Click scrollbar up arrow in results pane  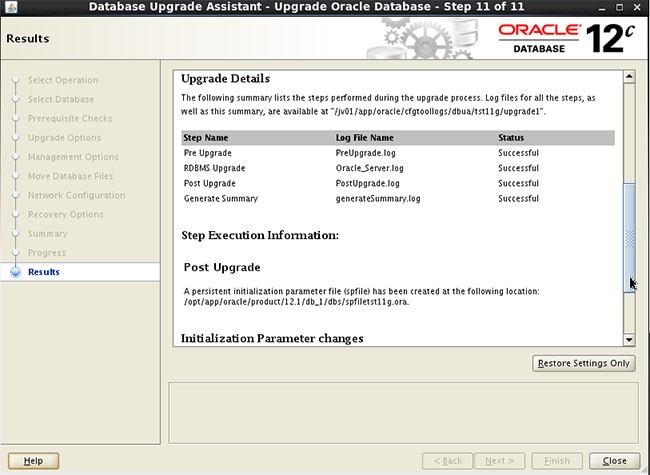[629, 76]
